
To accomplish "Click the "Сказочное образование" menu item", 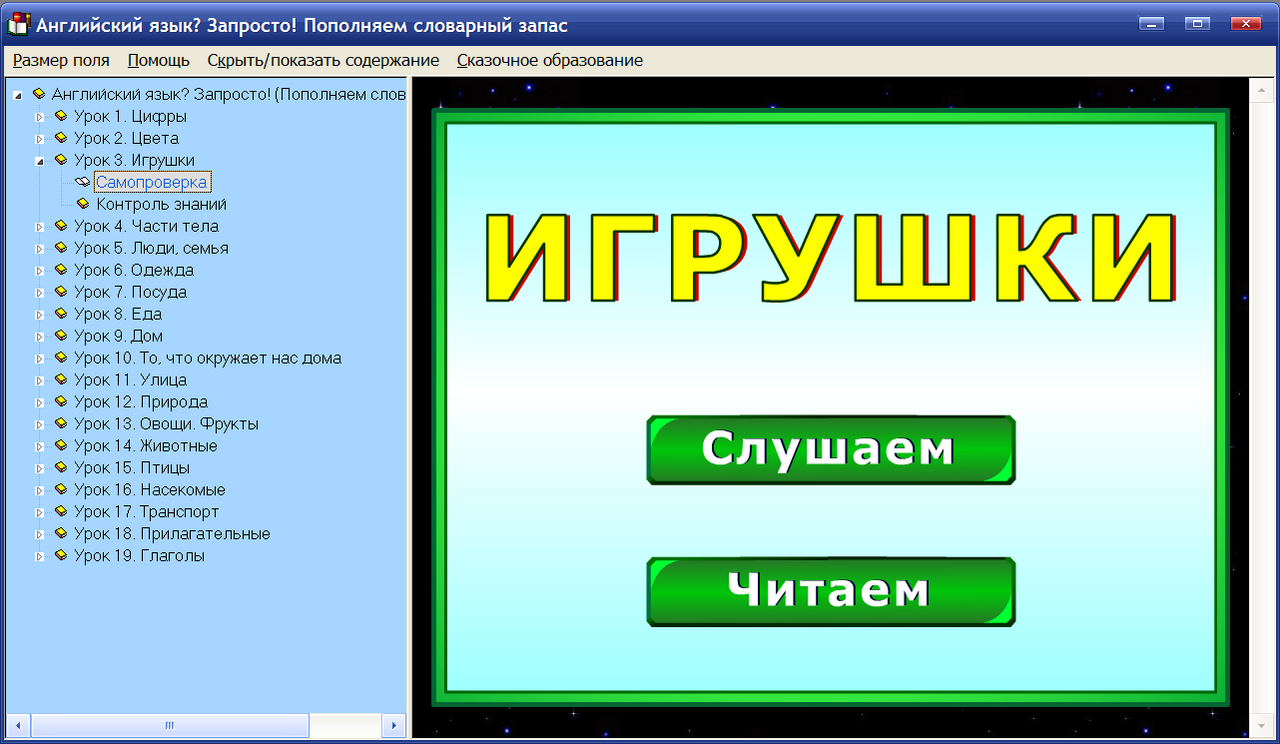I will 548,60.
